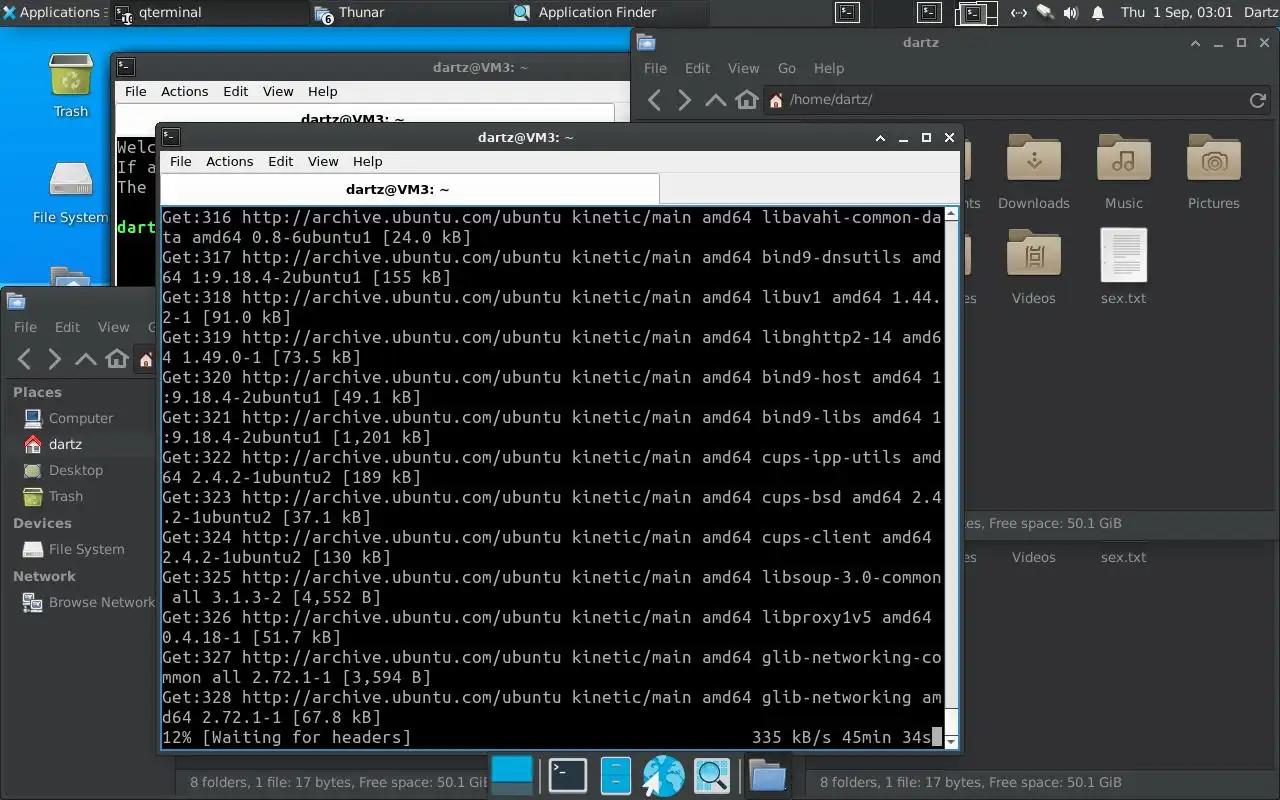Click the stacked terminal windows panel icon

(x=975, y=13)
